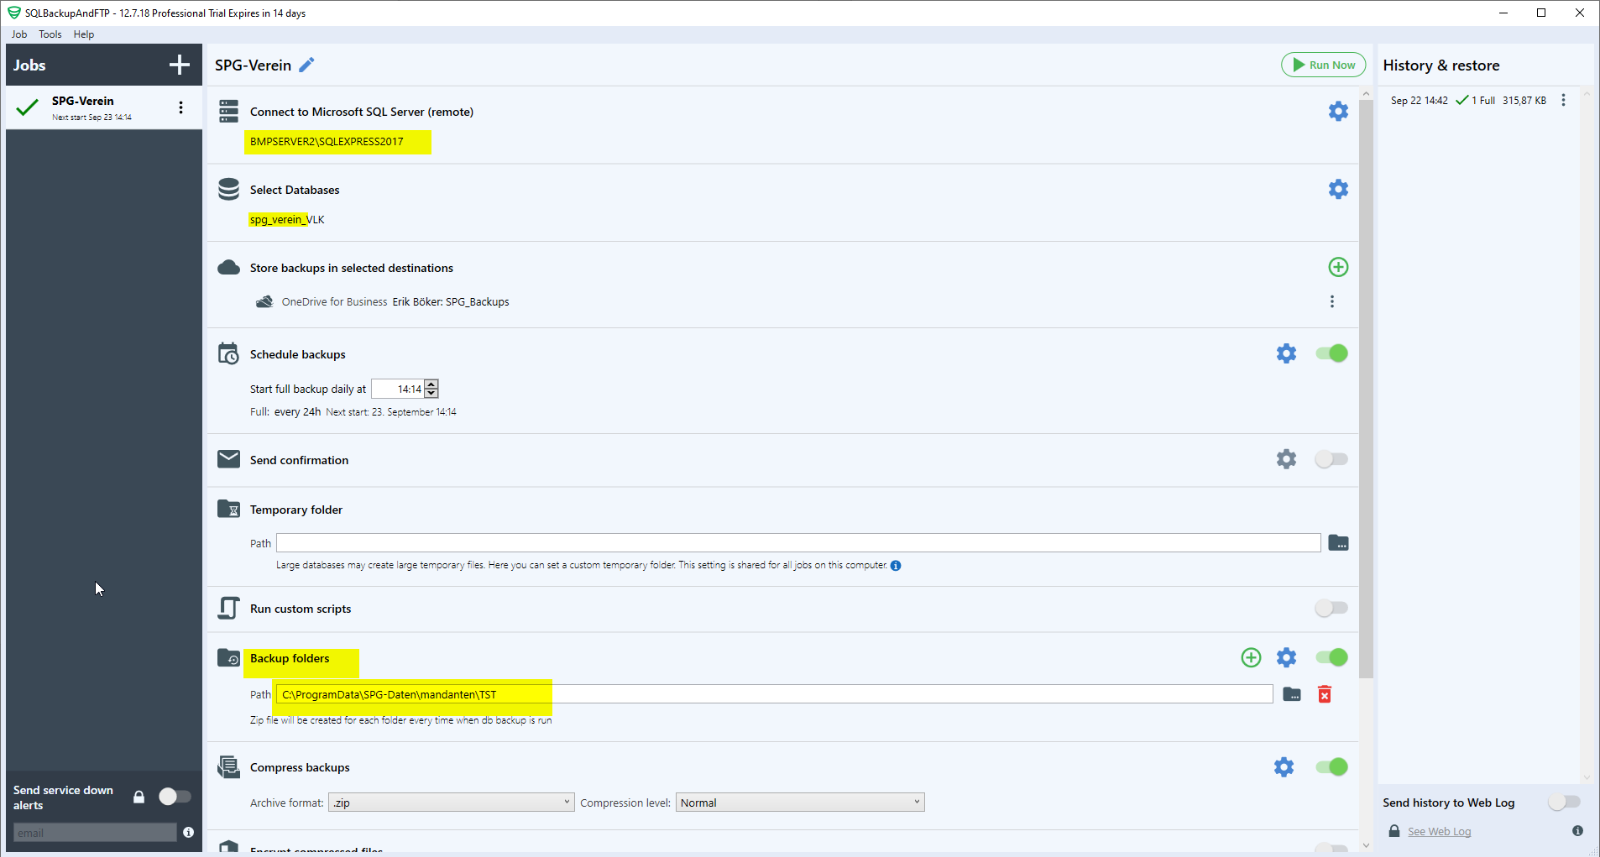Enable the Run custom scripts toggle
1600x857 pixels.
tap(1332, 608)
